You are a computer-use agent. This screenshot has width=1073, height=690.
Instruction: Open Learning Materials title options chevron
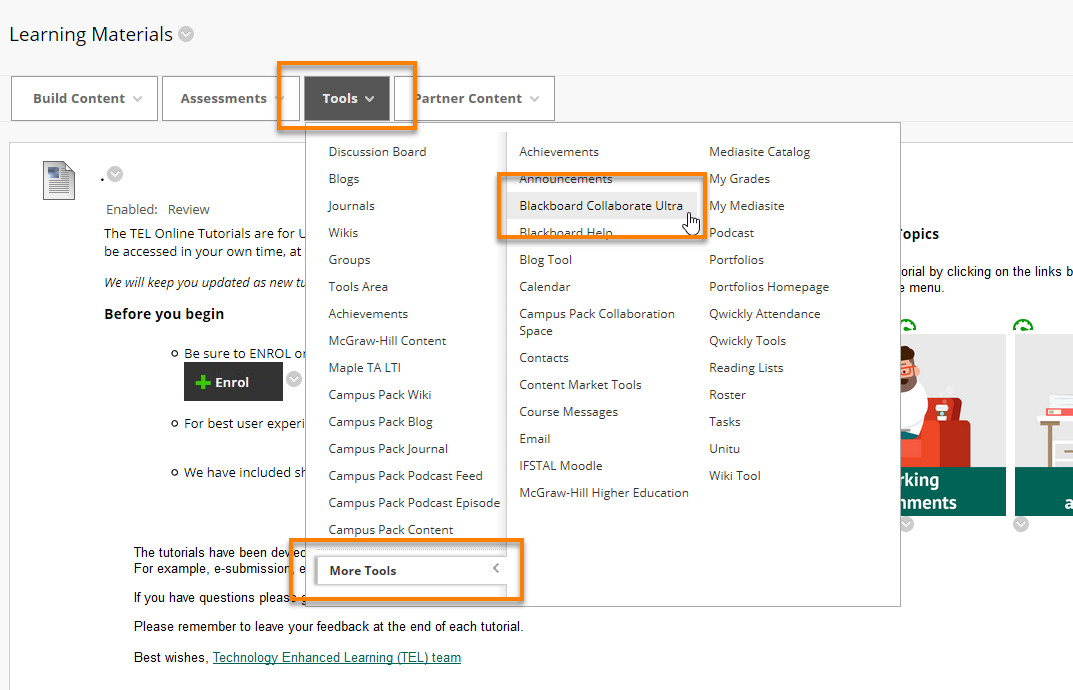click(x=186, y=34)
